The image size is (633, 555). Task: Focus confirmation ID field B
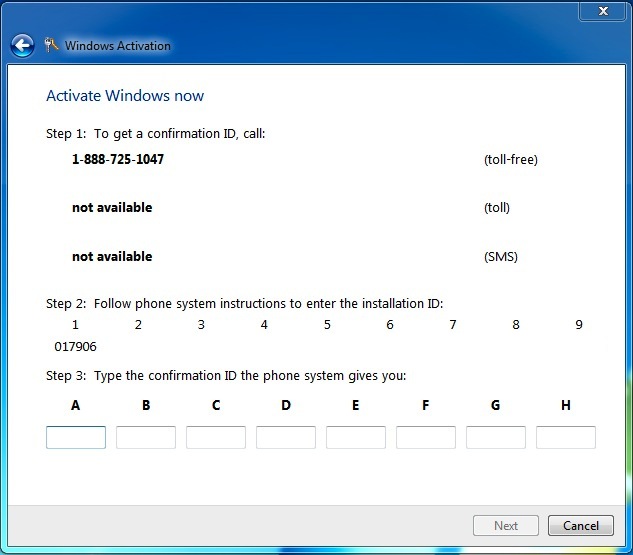146,437
